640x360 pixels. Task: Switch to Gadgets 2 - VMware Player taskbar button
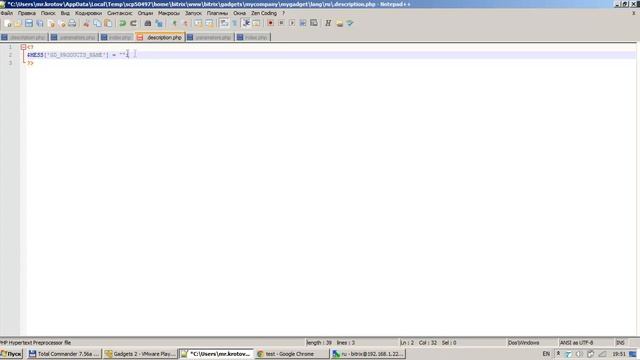(140, 354)
